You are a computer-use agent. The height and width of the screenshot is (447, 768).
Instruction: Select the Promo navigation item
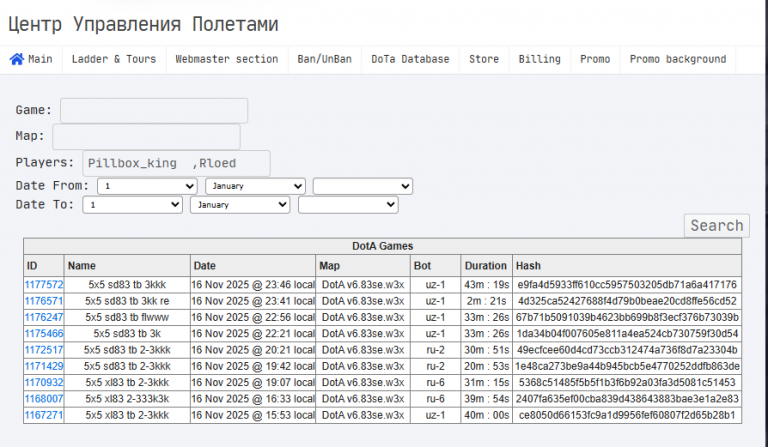click(x=595, y=59)
